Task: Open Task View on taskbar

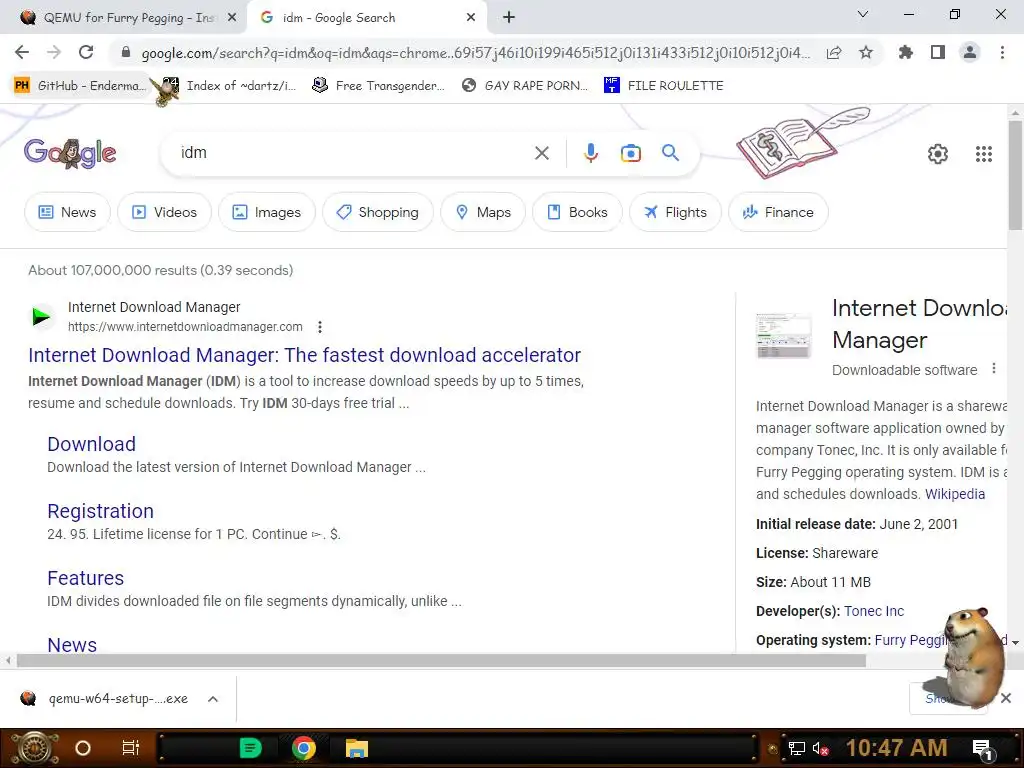Action: 131,748
